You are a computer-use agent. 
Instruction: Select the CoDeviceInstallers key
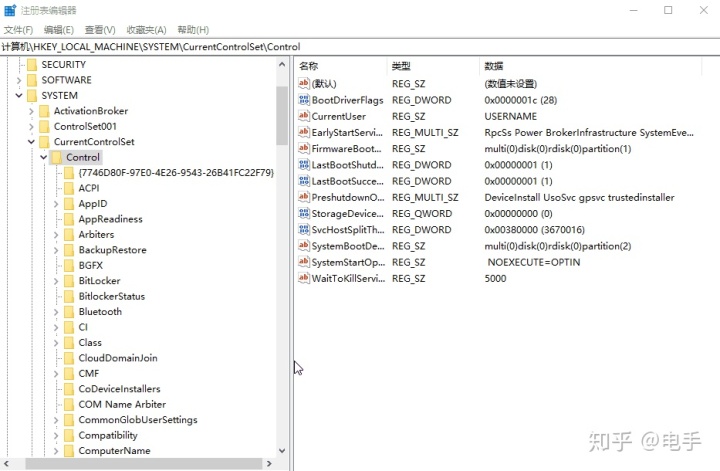point(119,389)
